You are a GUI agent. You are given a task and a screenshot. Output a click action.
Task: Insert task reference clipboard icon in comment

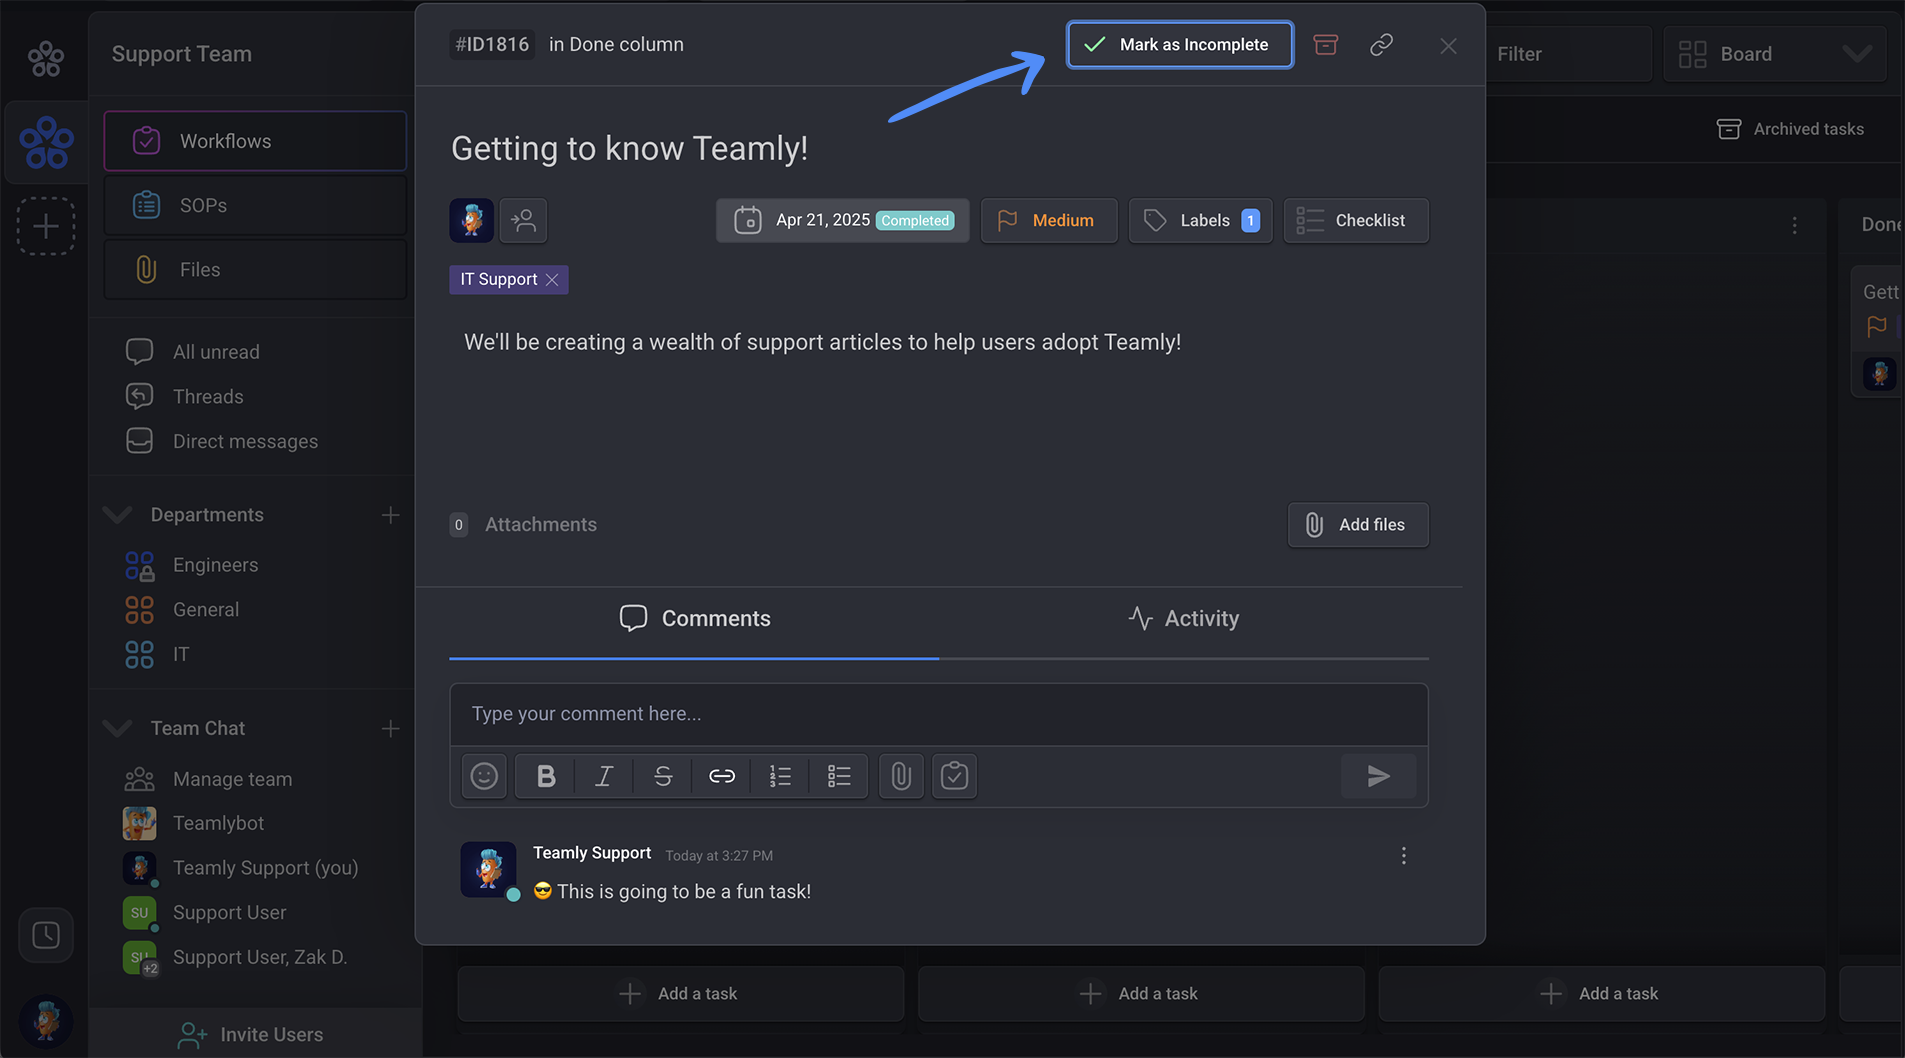coord(955,776)
